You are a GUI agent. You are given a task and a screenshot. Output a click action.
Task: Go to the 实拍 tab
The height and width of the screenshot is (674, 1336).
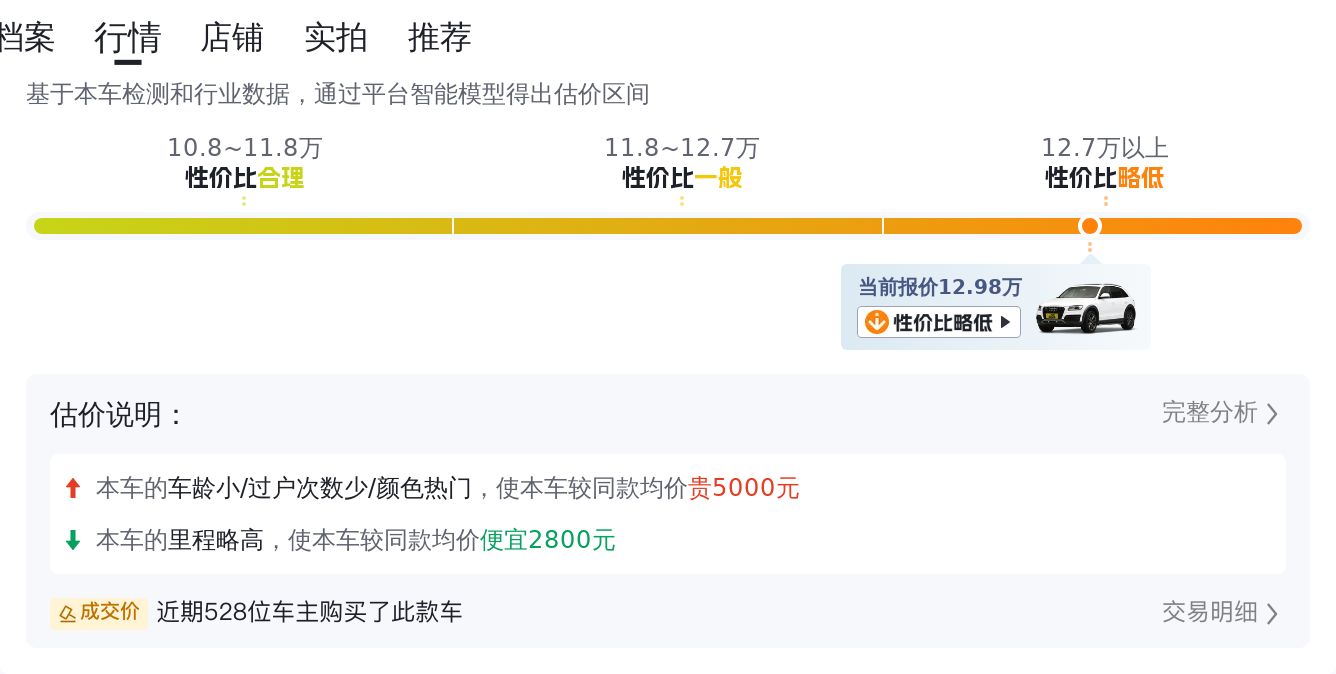(336, 38)
